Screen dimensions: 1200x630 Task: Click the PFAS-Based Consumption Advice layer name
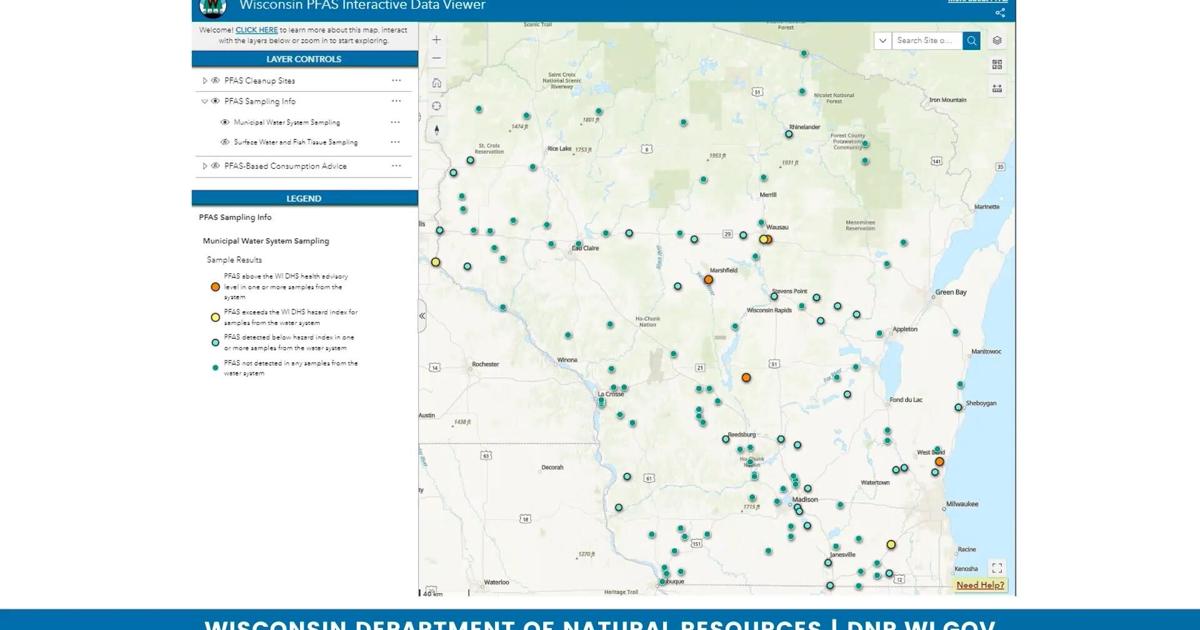click(x=285, y=166)
